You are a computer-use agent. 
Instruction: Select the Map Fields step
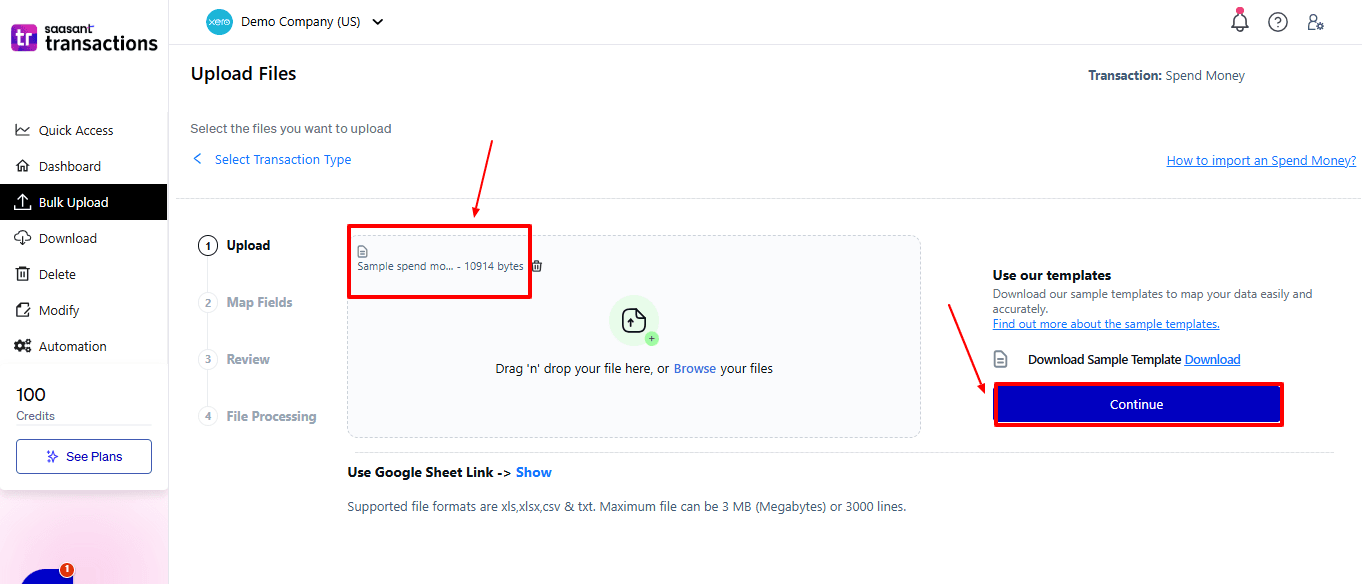tap(259, 302)
